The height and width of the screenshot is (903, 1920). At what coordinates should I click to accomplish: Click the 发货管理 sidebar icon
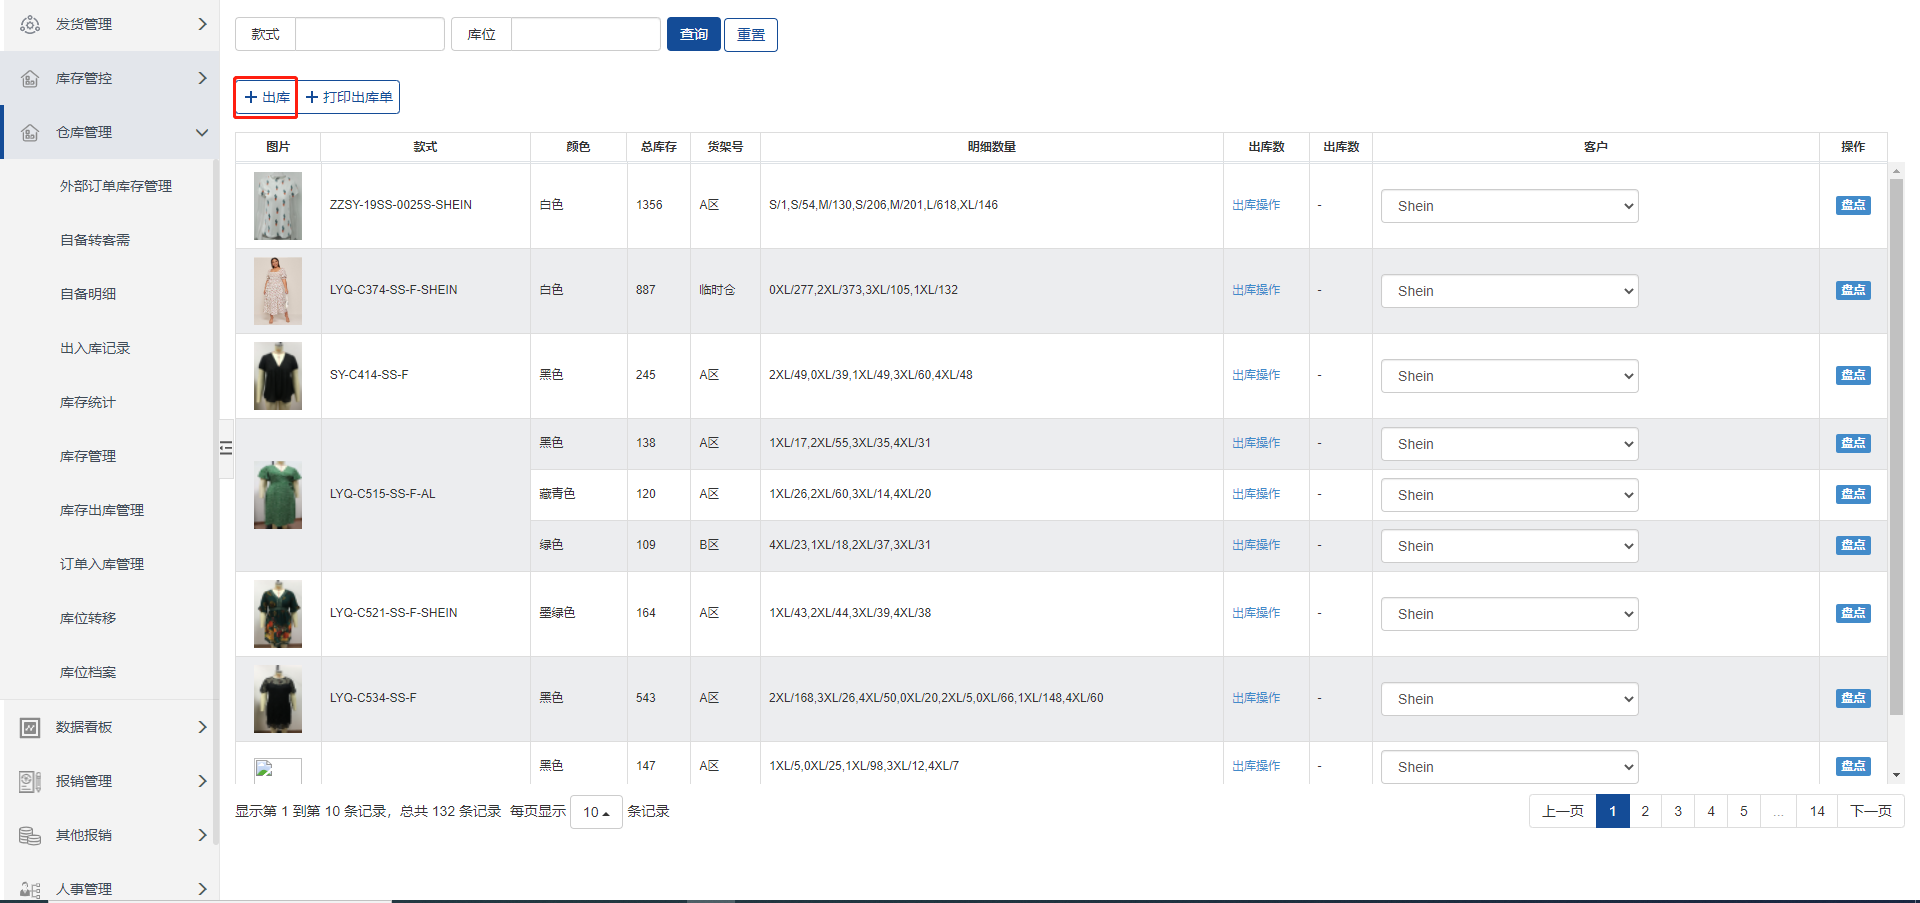coord(30,24)
